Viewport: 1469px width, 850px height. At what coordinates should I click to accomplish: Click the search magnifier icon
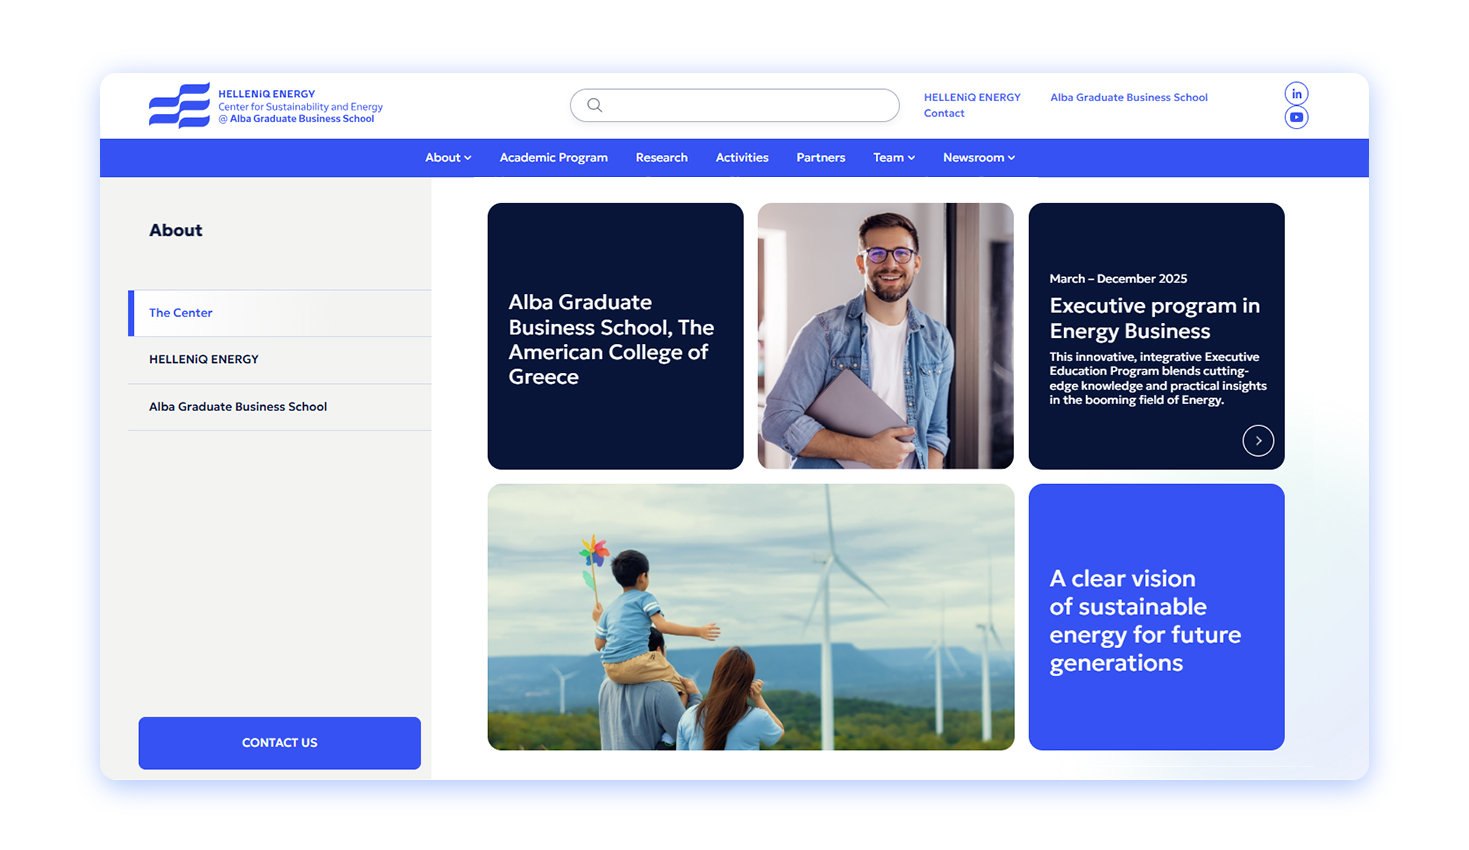coord(595,105)
